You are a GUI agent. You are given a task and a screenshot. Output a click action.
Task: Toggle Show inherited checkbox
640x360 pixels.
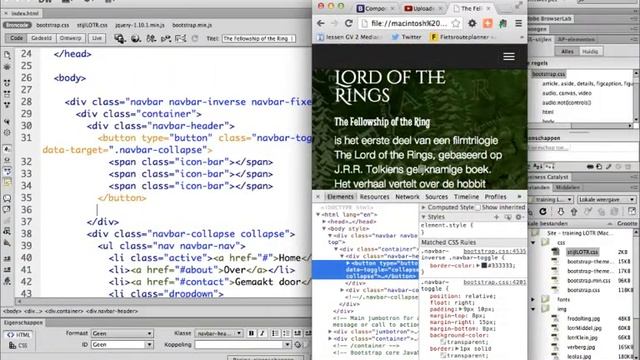point(478,207)
